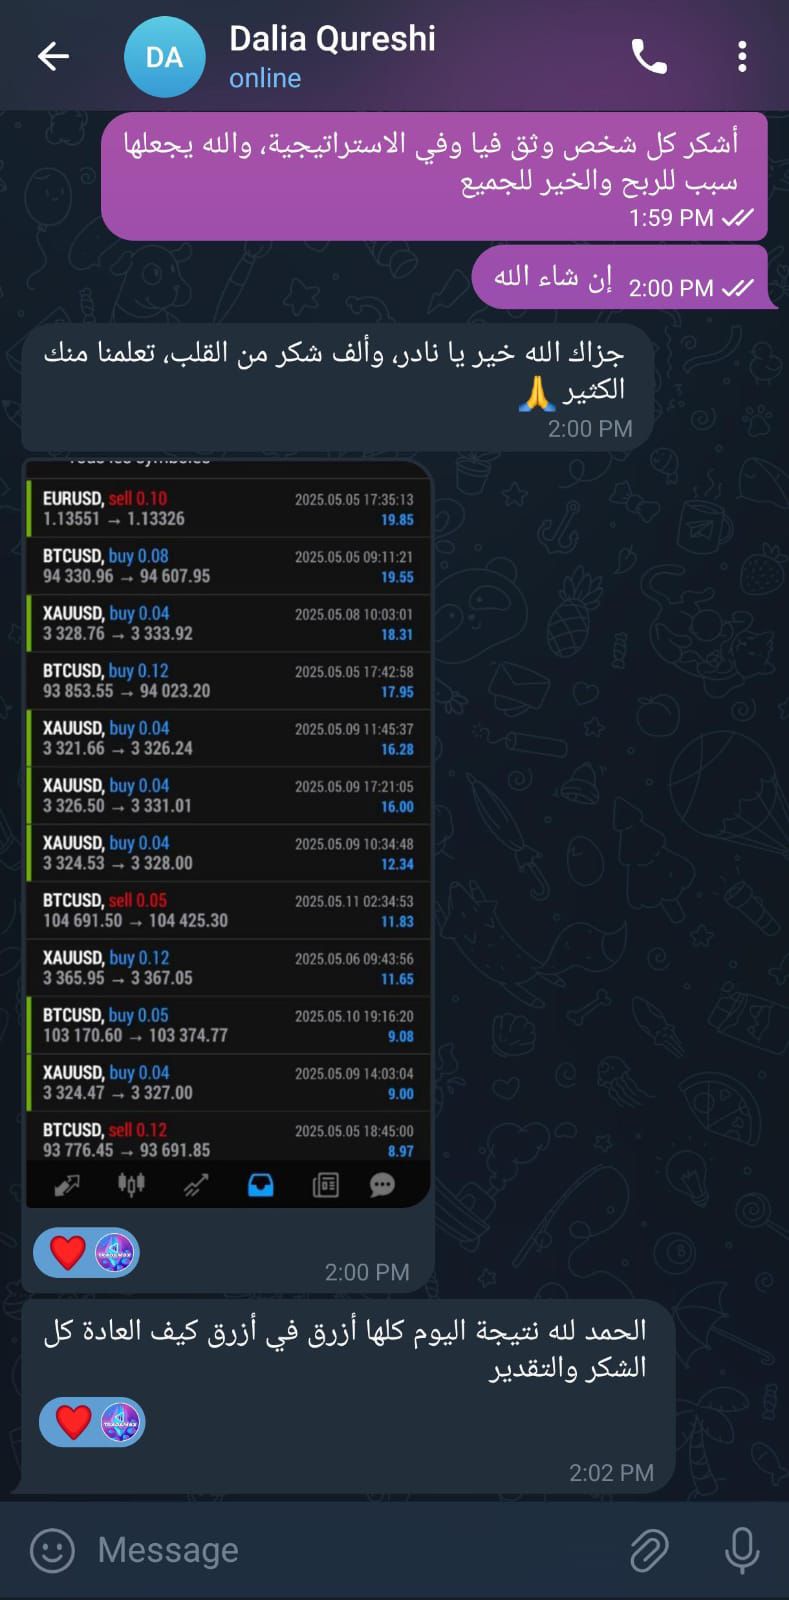Image resolution: width=789 pixels, height=1600 pixels.
Task: Tap the news page icon in screenshot bar
Action: (x=325, y=1185)
